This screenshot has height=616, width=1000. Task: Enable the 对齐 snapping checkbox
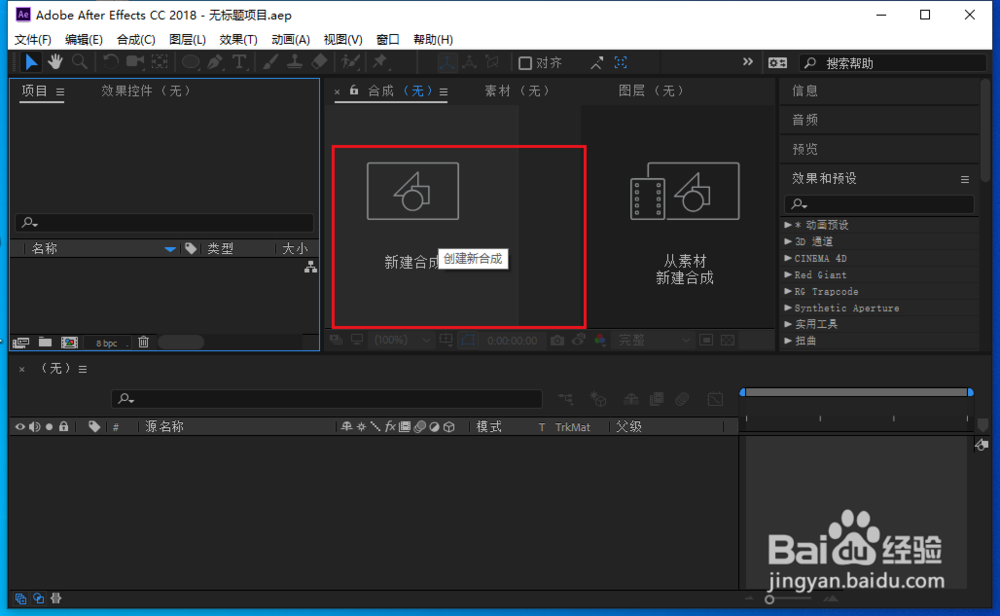525,62
